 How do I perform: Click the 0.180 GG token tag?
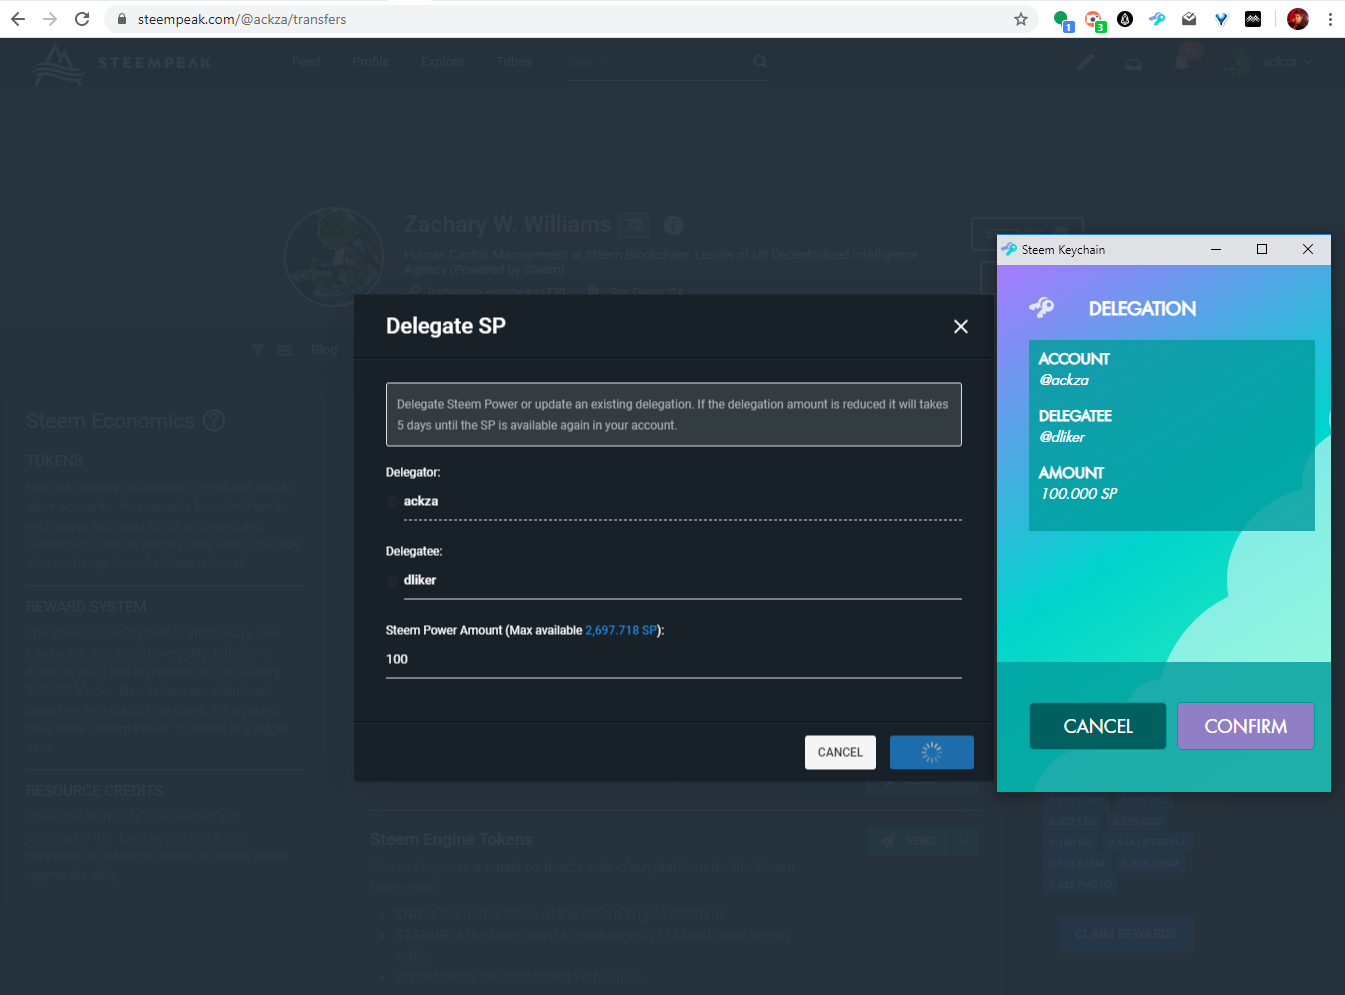pyautogui.click(x=1070, y=843)
